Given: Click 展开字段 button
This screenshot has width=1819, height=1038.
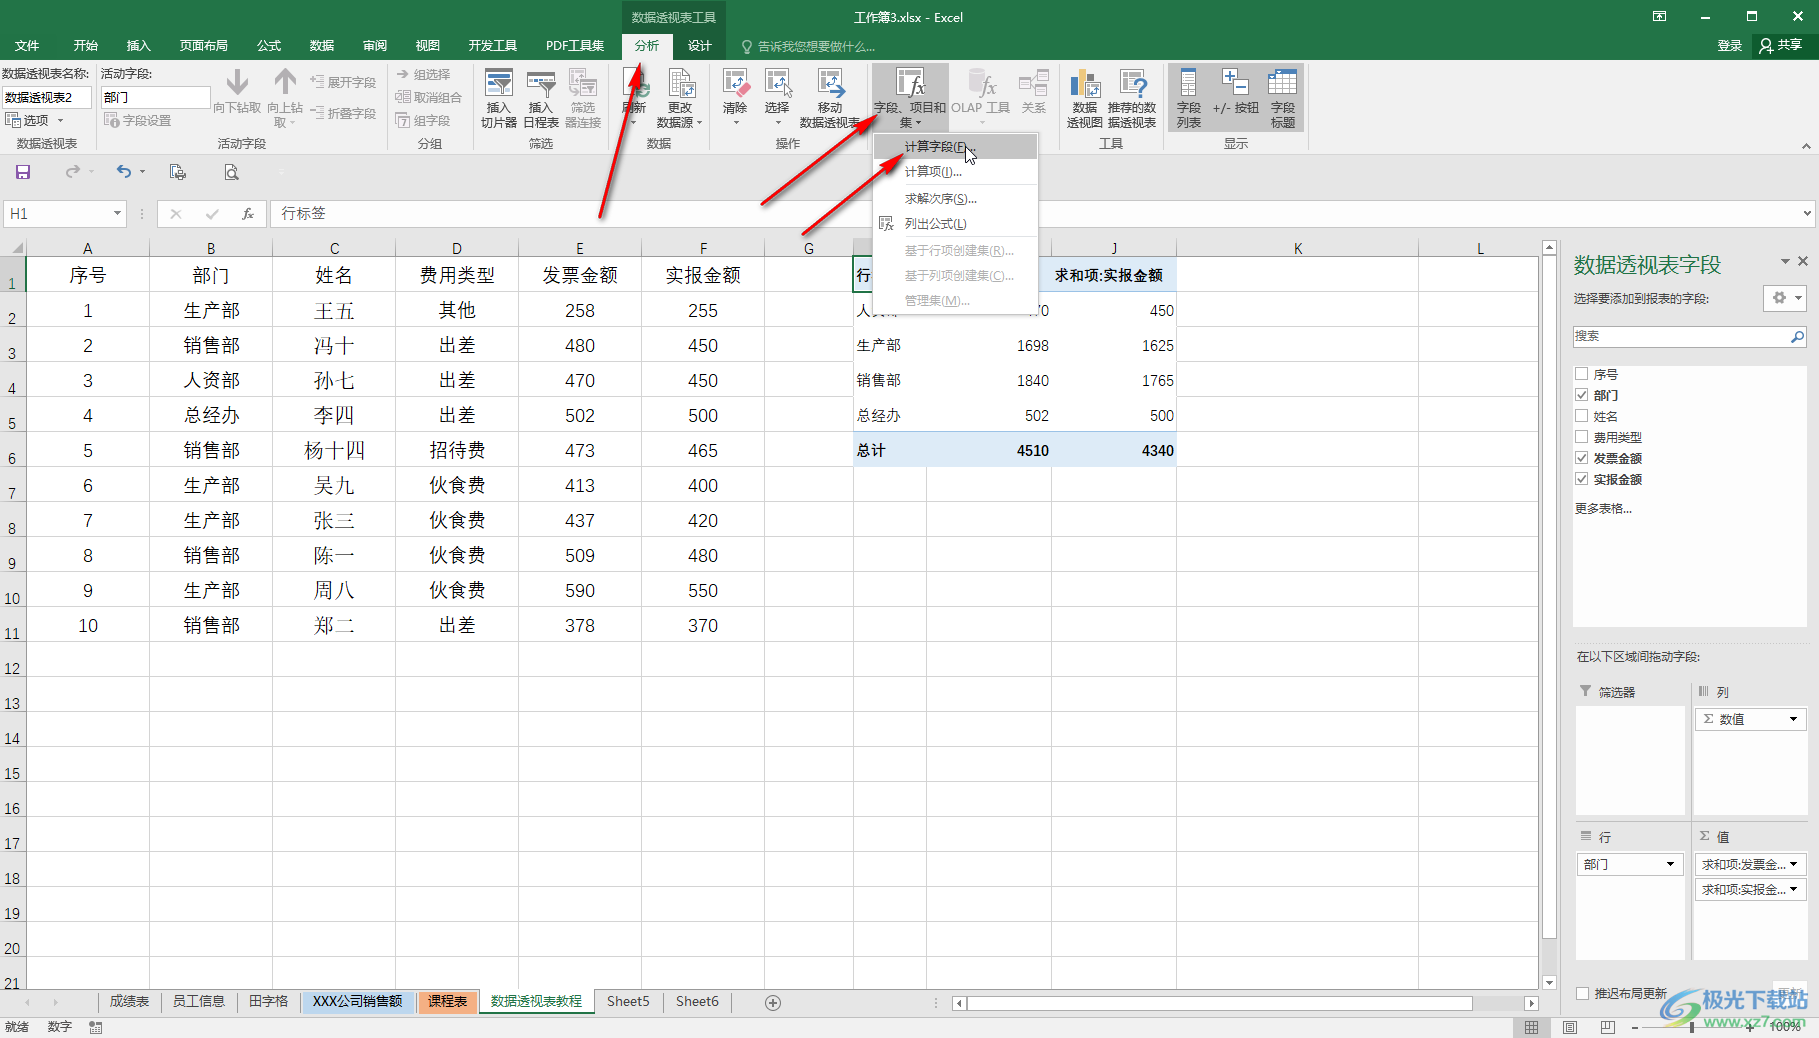Looking at the screenshot, I should (343, 82).
